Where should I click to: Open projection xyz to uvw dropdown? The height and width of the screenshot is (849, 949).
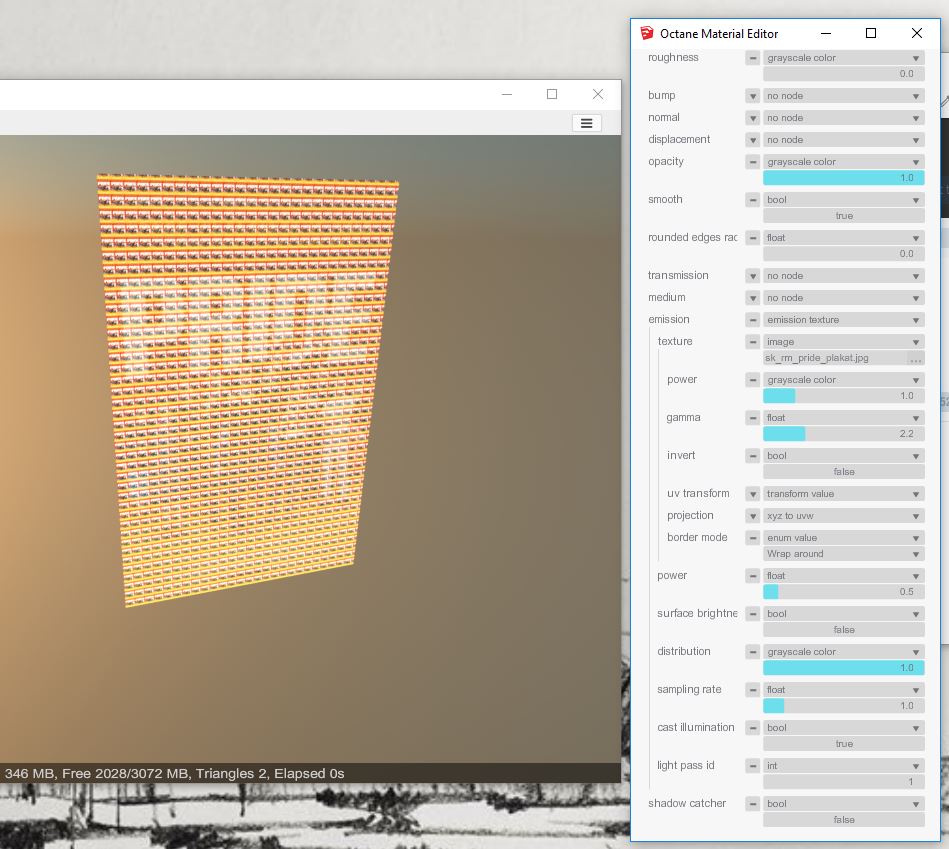click(844, 516)
